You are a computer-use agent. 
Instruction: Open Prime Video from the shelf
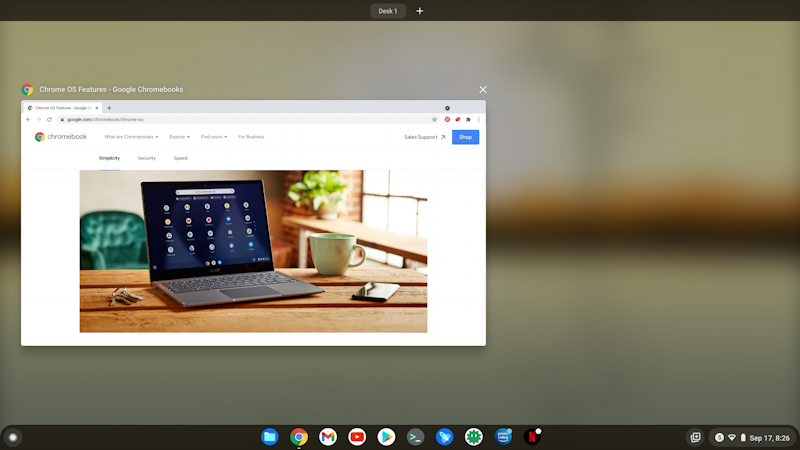503,437
